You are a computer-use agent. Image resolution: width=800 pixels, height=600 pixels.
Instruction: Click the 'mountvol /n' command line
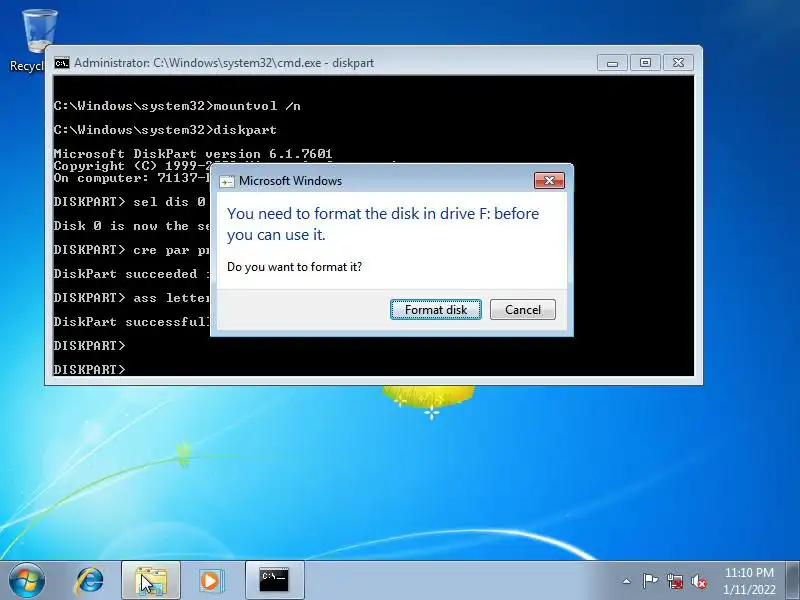pos(177,106)
